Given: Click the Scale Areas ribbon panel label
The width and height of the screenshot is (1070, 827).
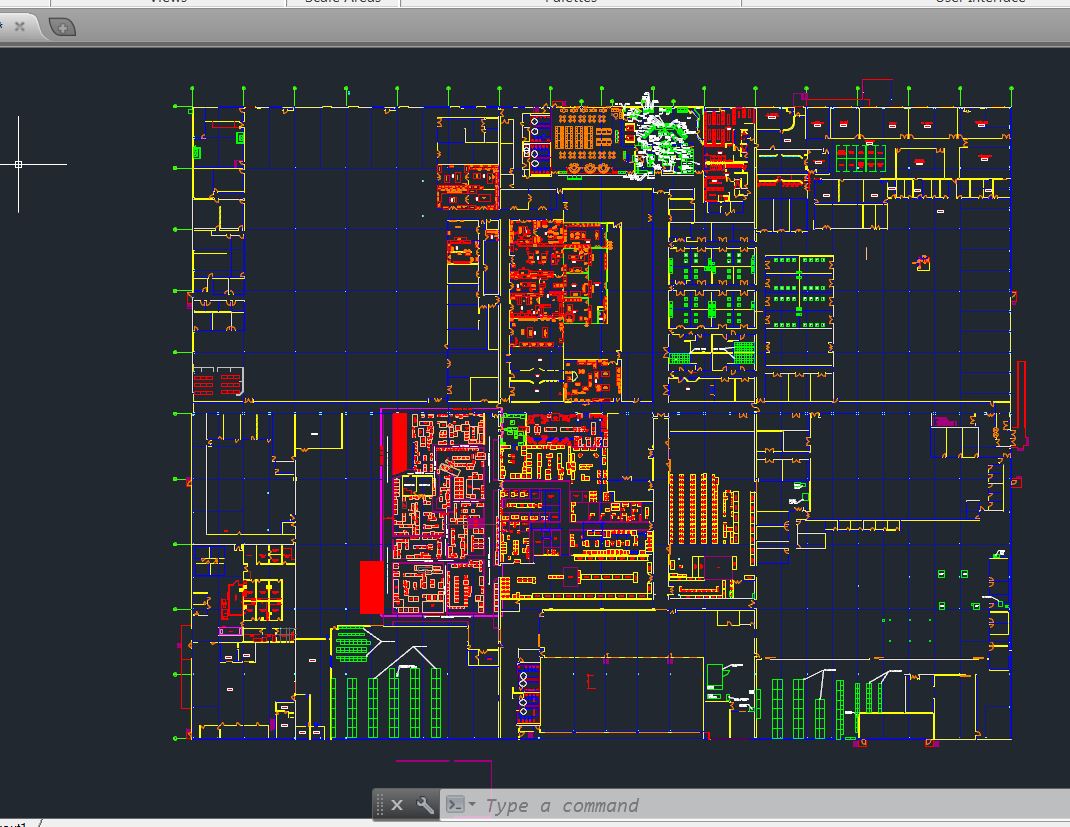Looking at the screenshot, I should click(340, 2).
